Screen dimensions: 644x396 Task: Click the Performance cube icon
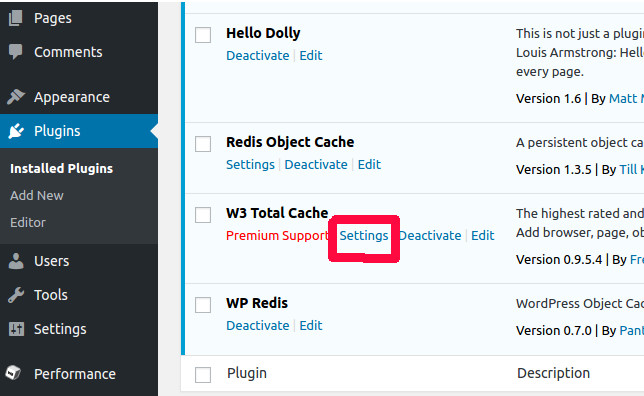coord(13,373)
